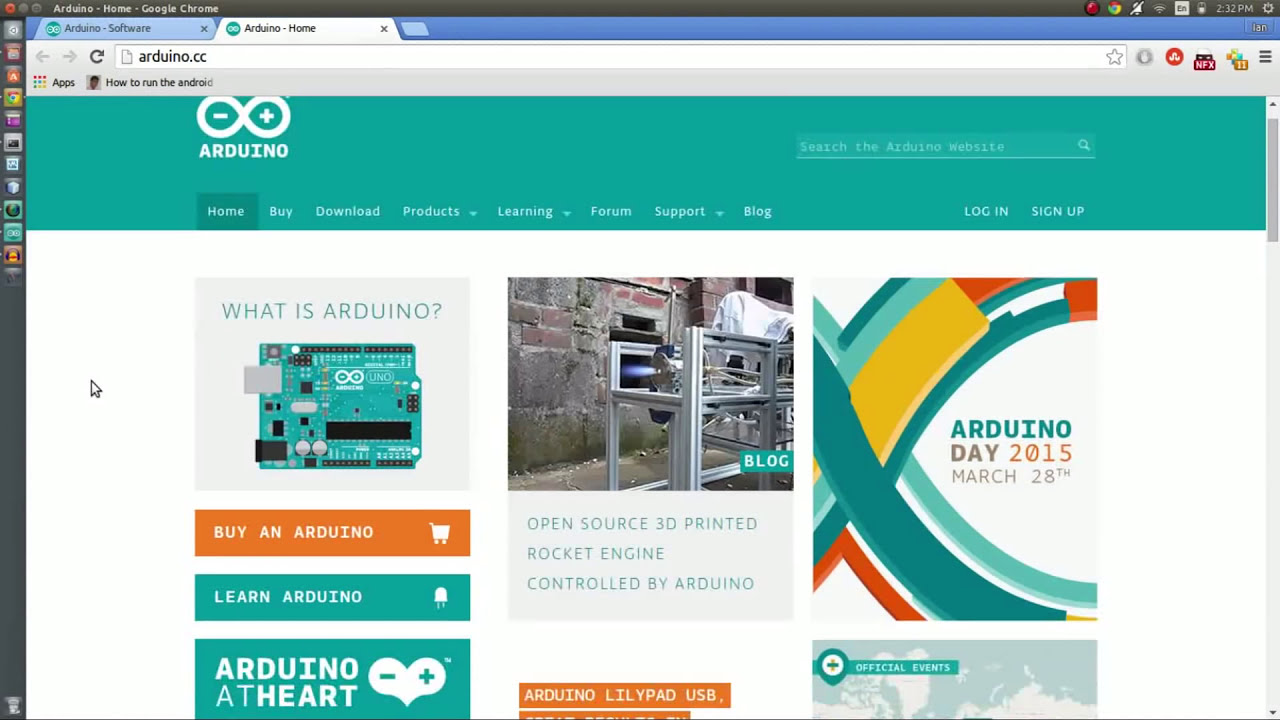The image size is (1280, 720).
Task: Click the browser back arrow
Action: click(x=42, y=57)
